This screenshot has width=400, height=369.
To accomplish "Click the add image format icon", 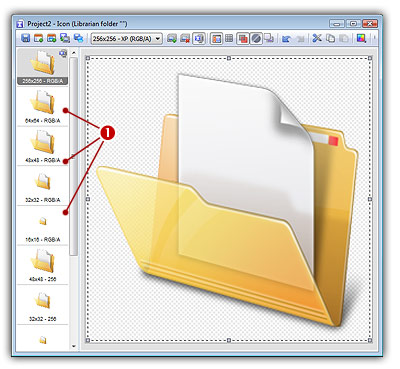I will pyautogui.click(x=172, y=38).
